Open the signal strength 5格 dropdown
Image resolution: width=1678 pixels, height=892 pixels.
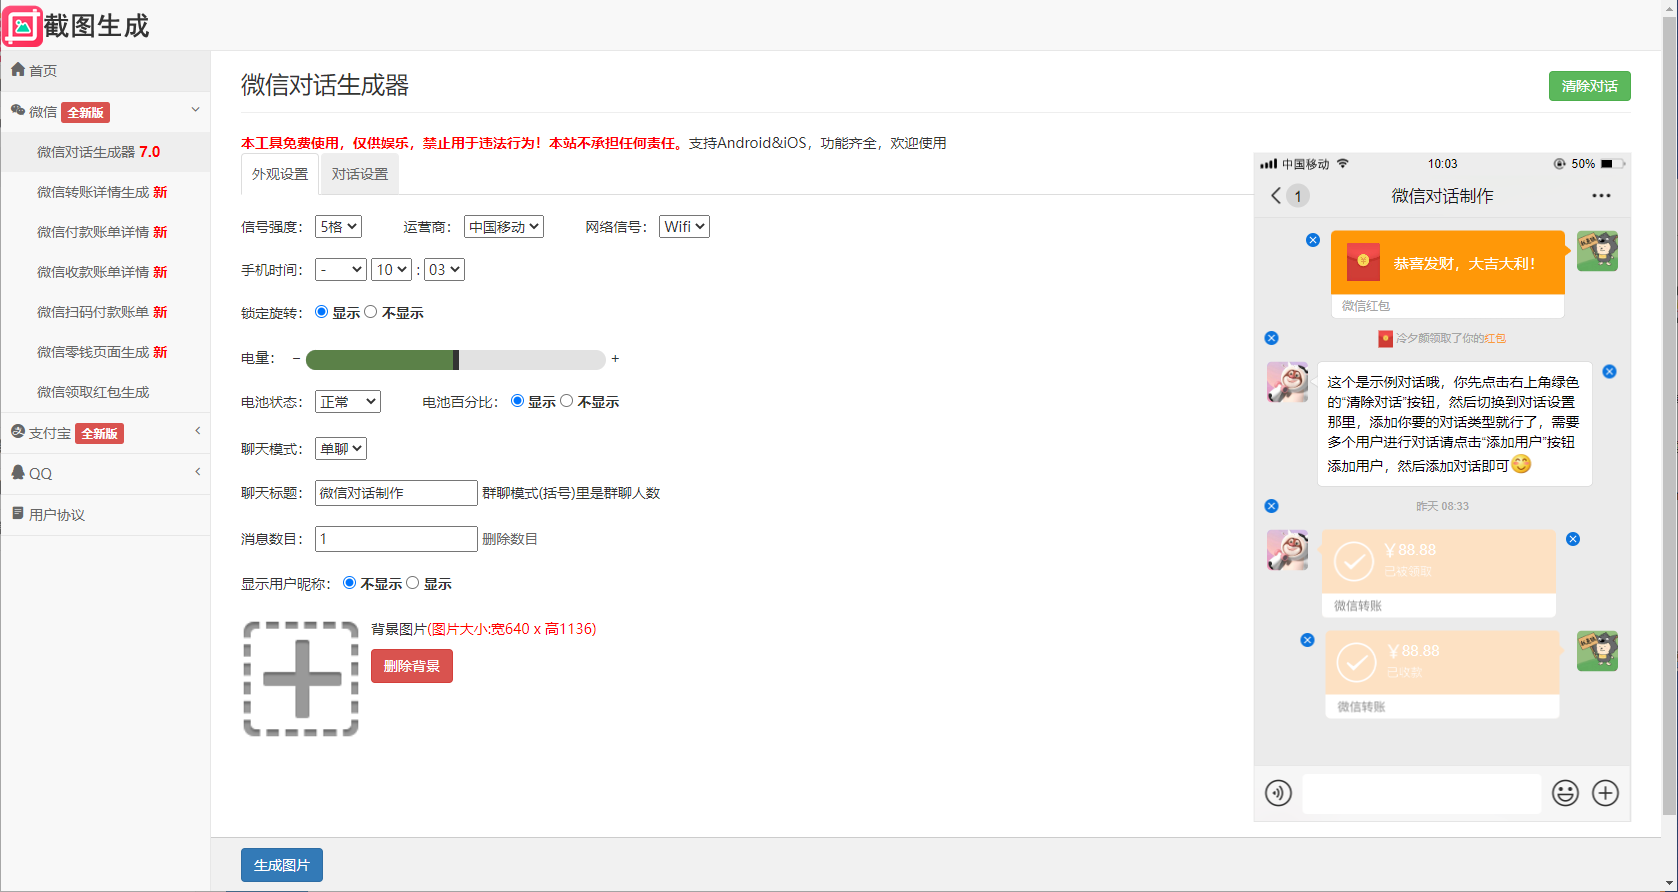click(x=338, y=227)
